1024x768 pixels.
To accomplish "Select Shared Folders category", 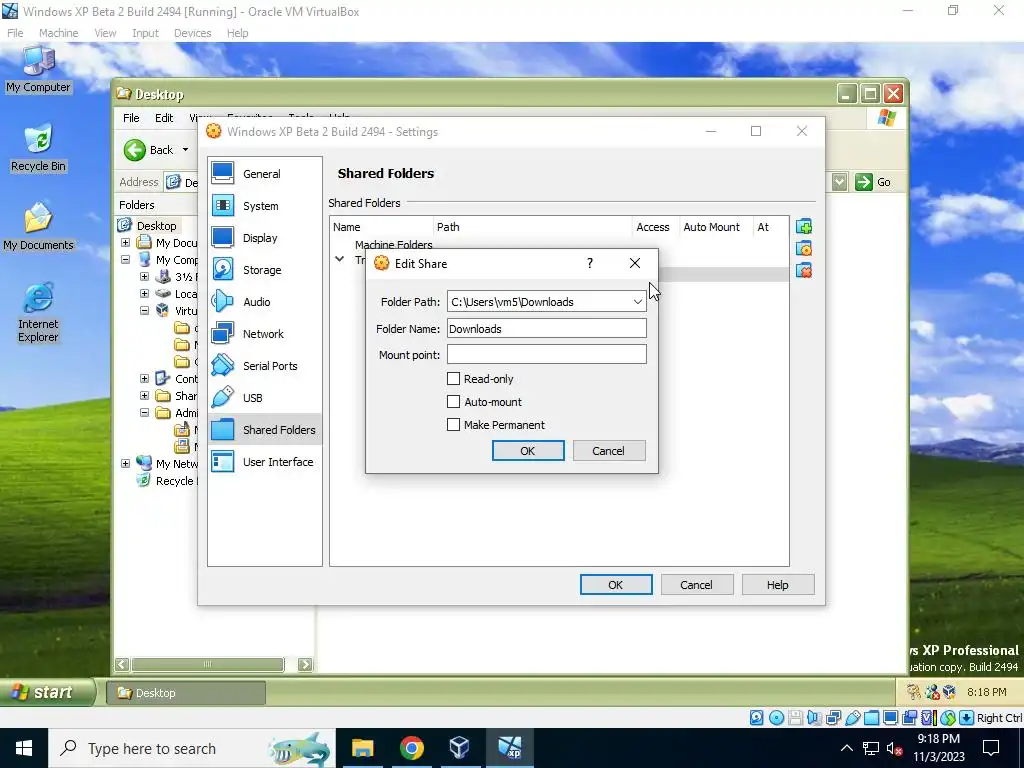I will (264, 430).
